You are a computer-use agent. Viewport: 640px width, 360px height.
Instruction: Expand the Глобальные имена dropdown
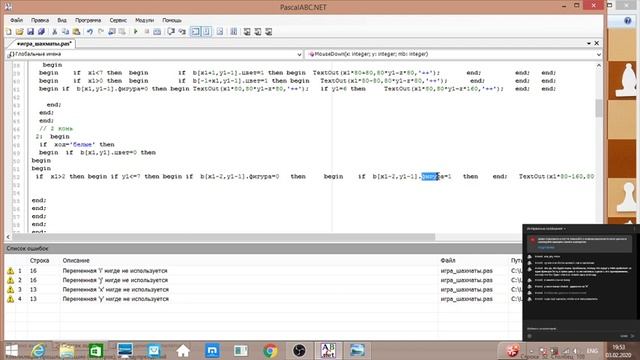click(x=299, y=54)
